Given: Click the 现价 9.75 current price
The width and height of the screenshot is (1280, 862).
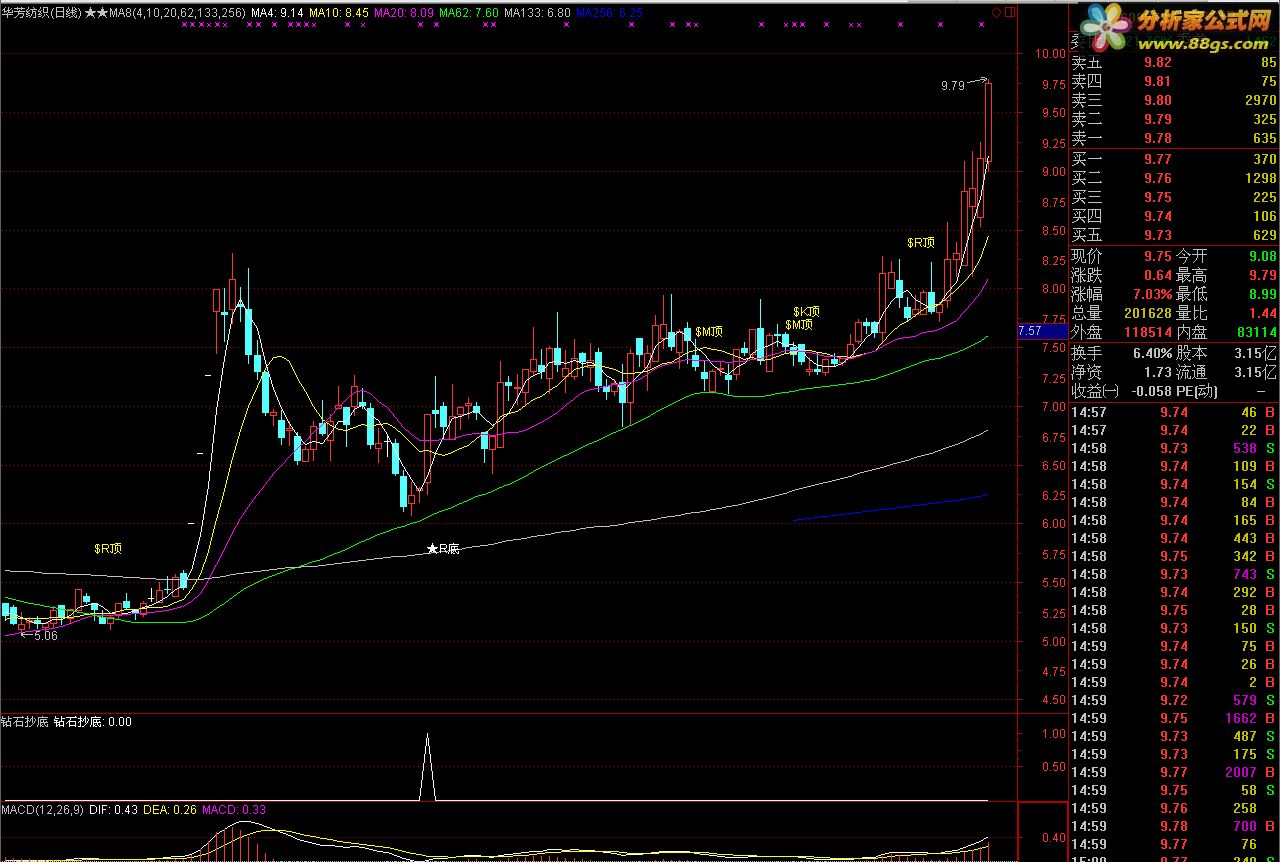Looking at the screenshot, I should [x=1158, y=256].
